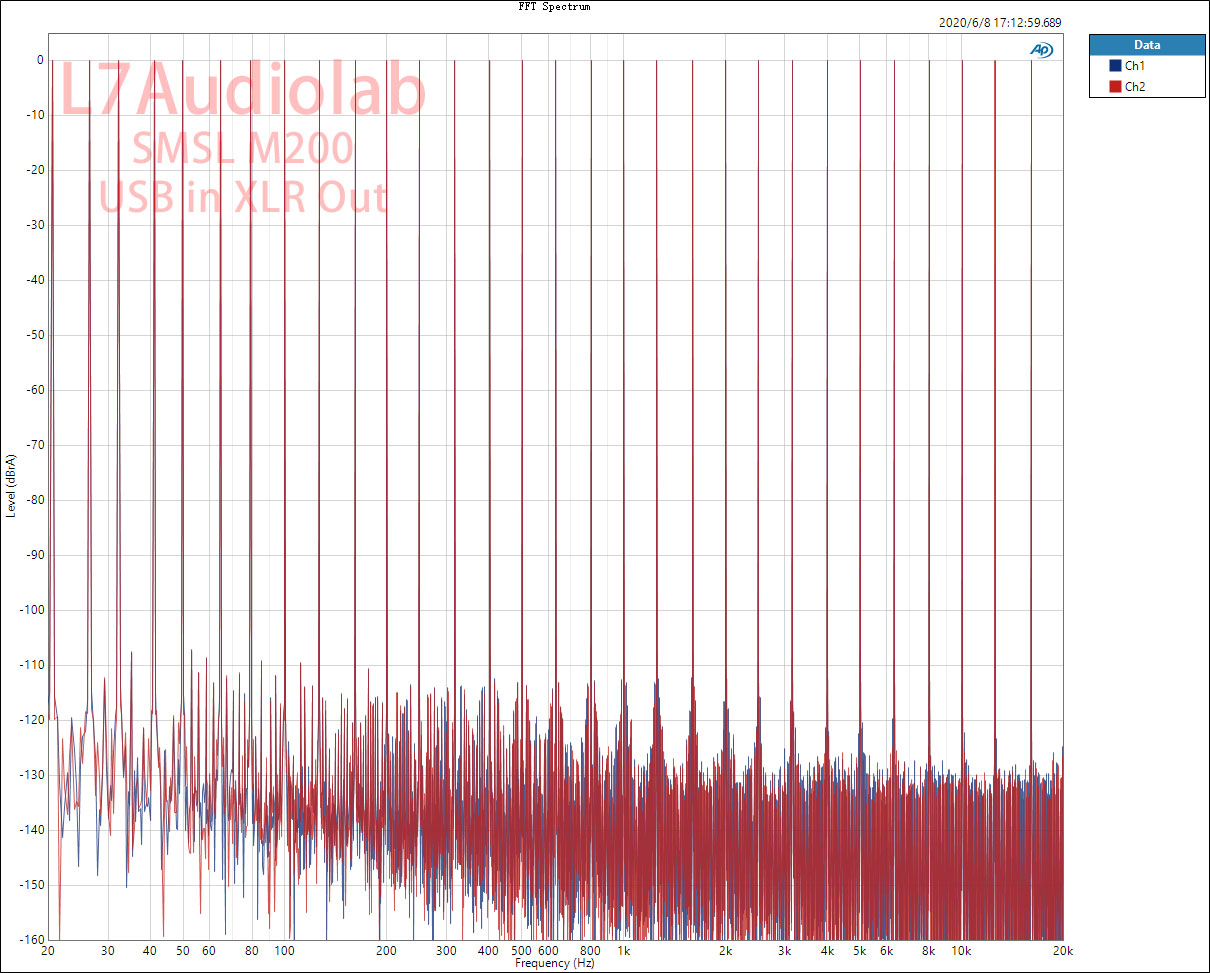Image resolution: width=1210 pixels, height=973 pixels.
Task: Click the 200 frequency axis tick label
Action: tap(386, 950)
